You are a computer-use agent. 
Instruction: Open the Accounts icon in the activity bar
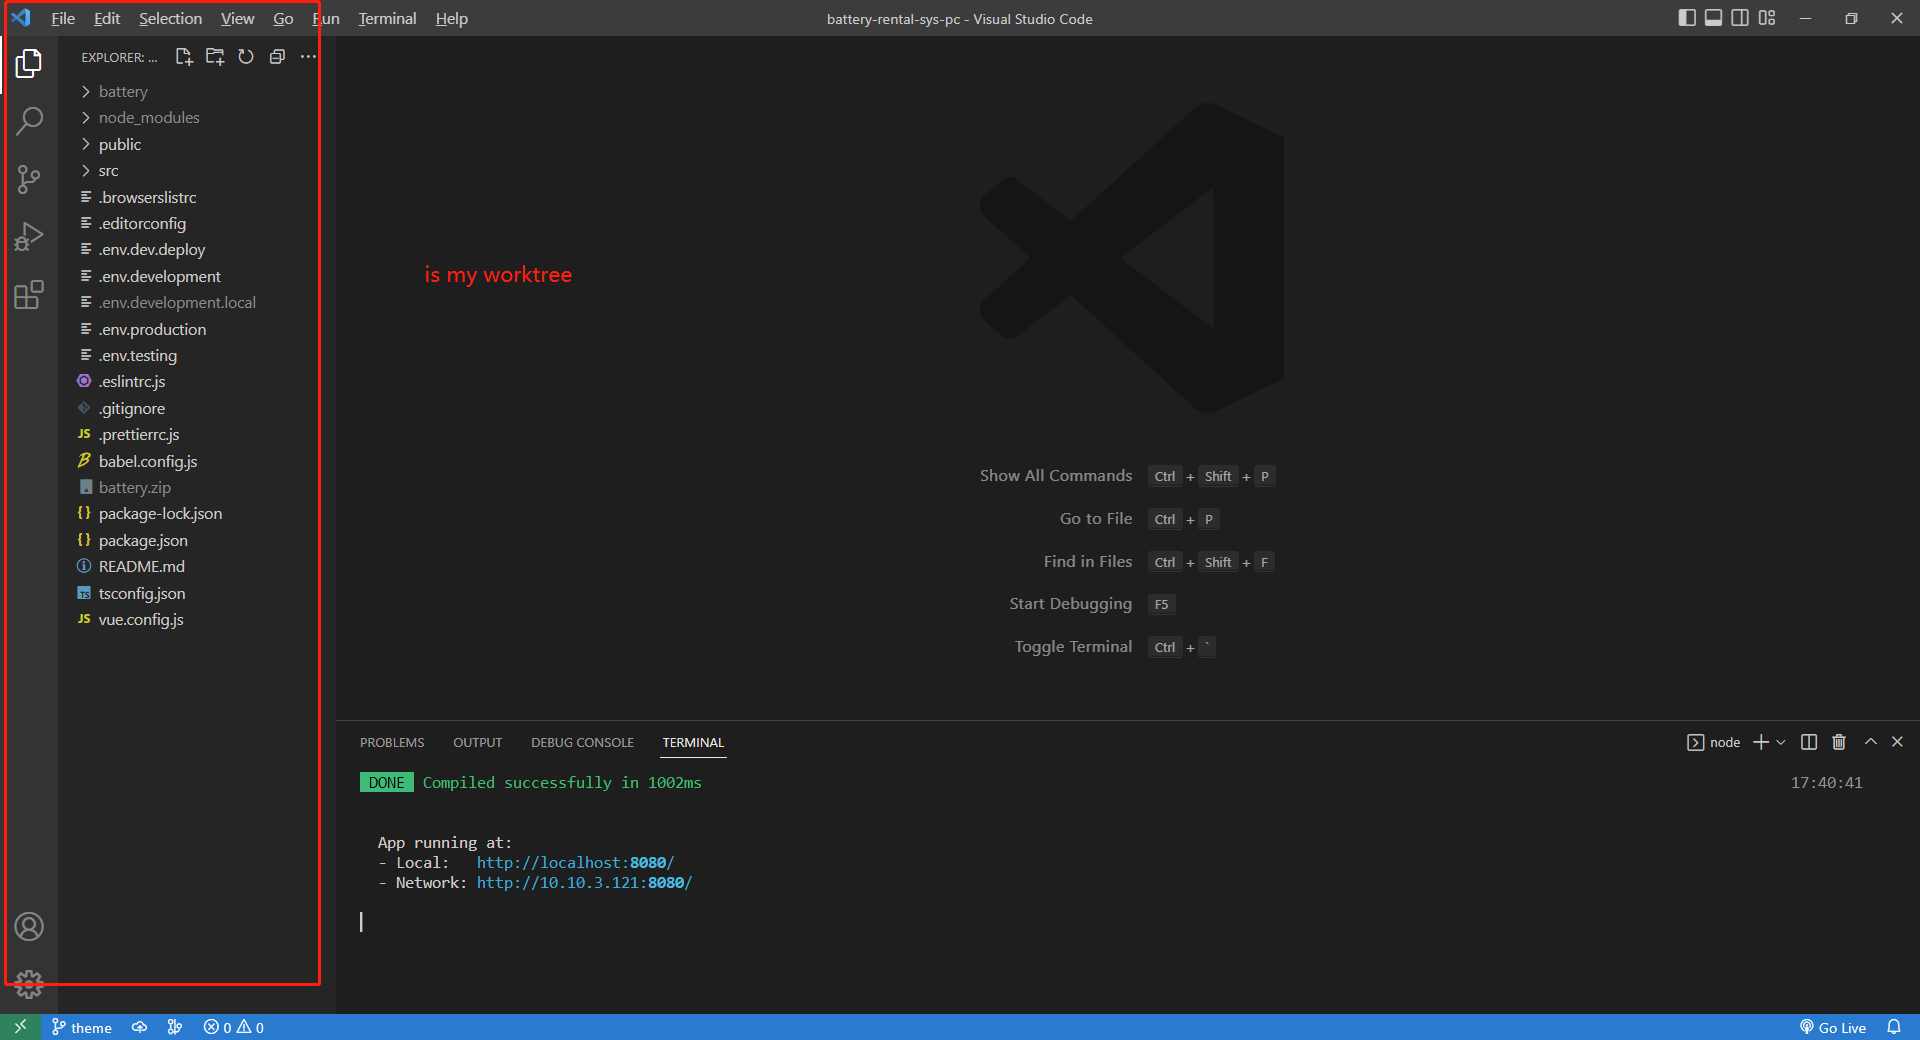(x=29, y=927)
